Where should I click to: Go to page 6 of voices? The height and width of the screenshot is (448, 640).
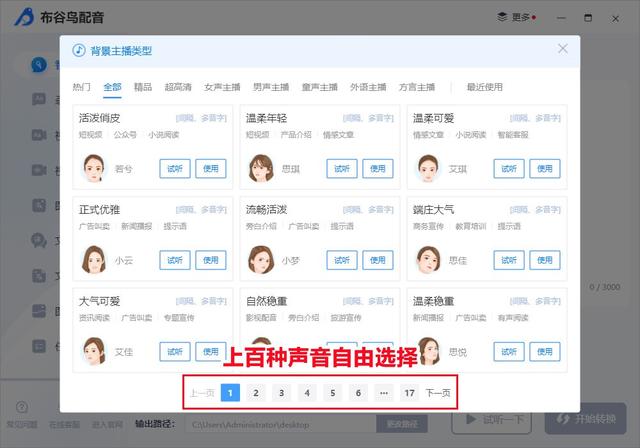click(358, 393)
